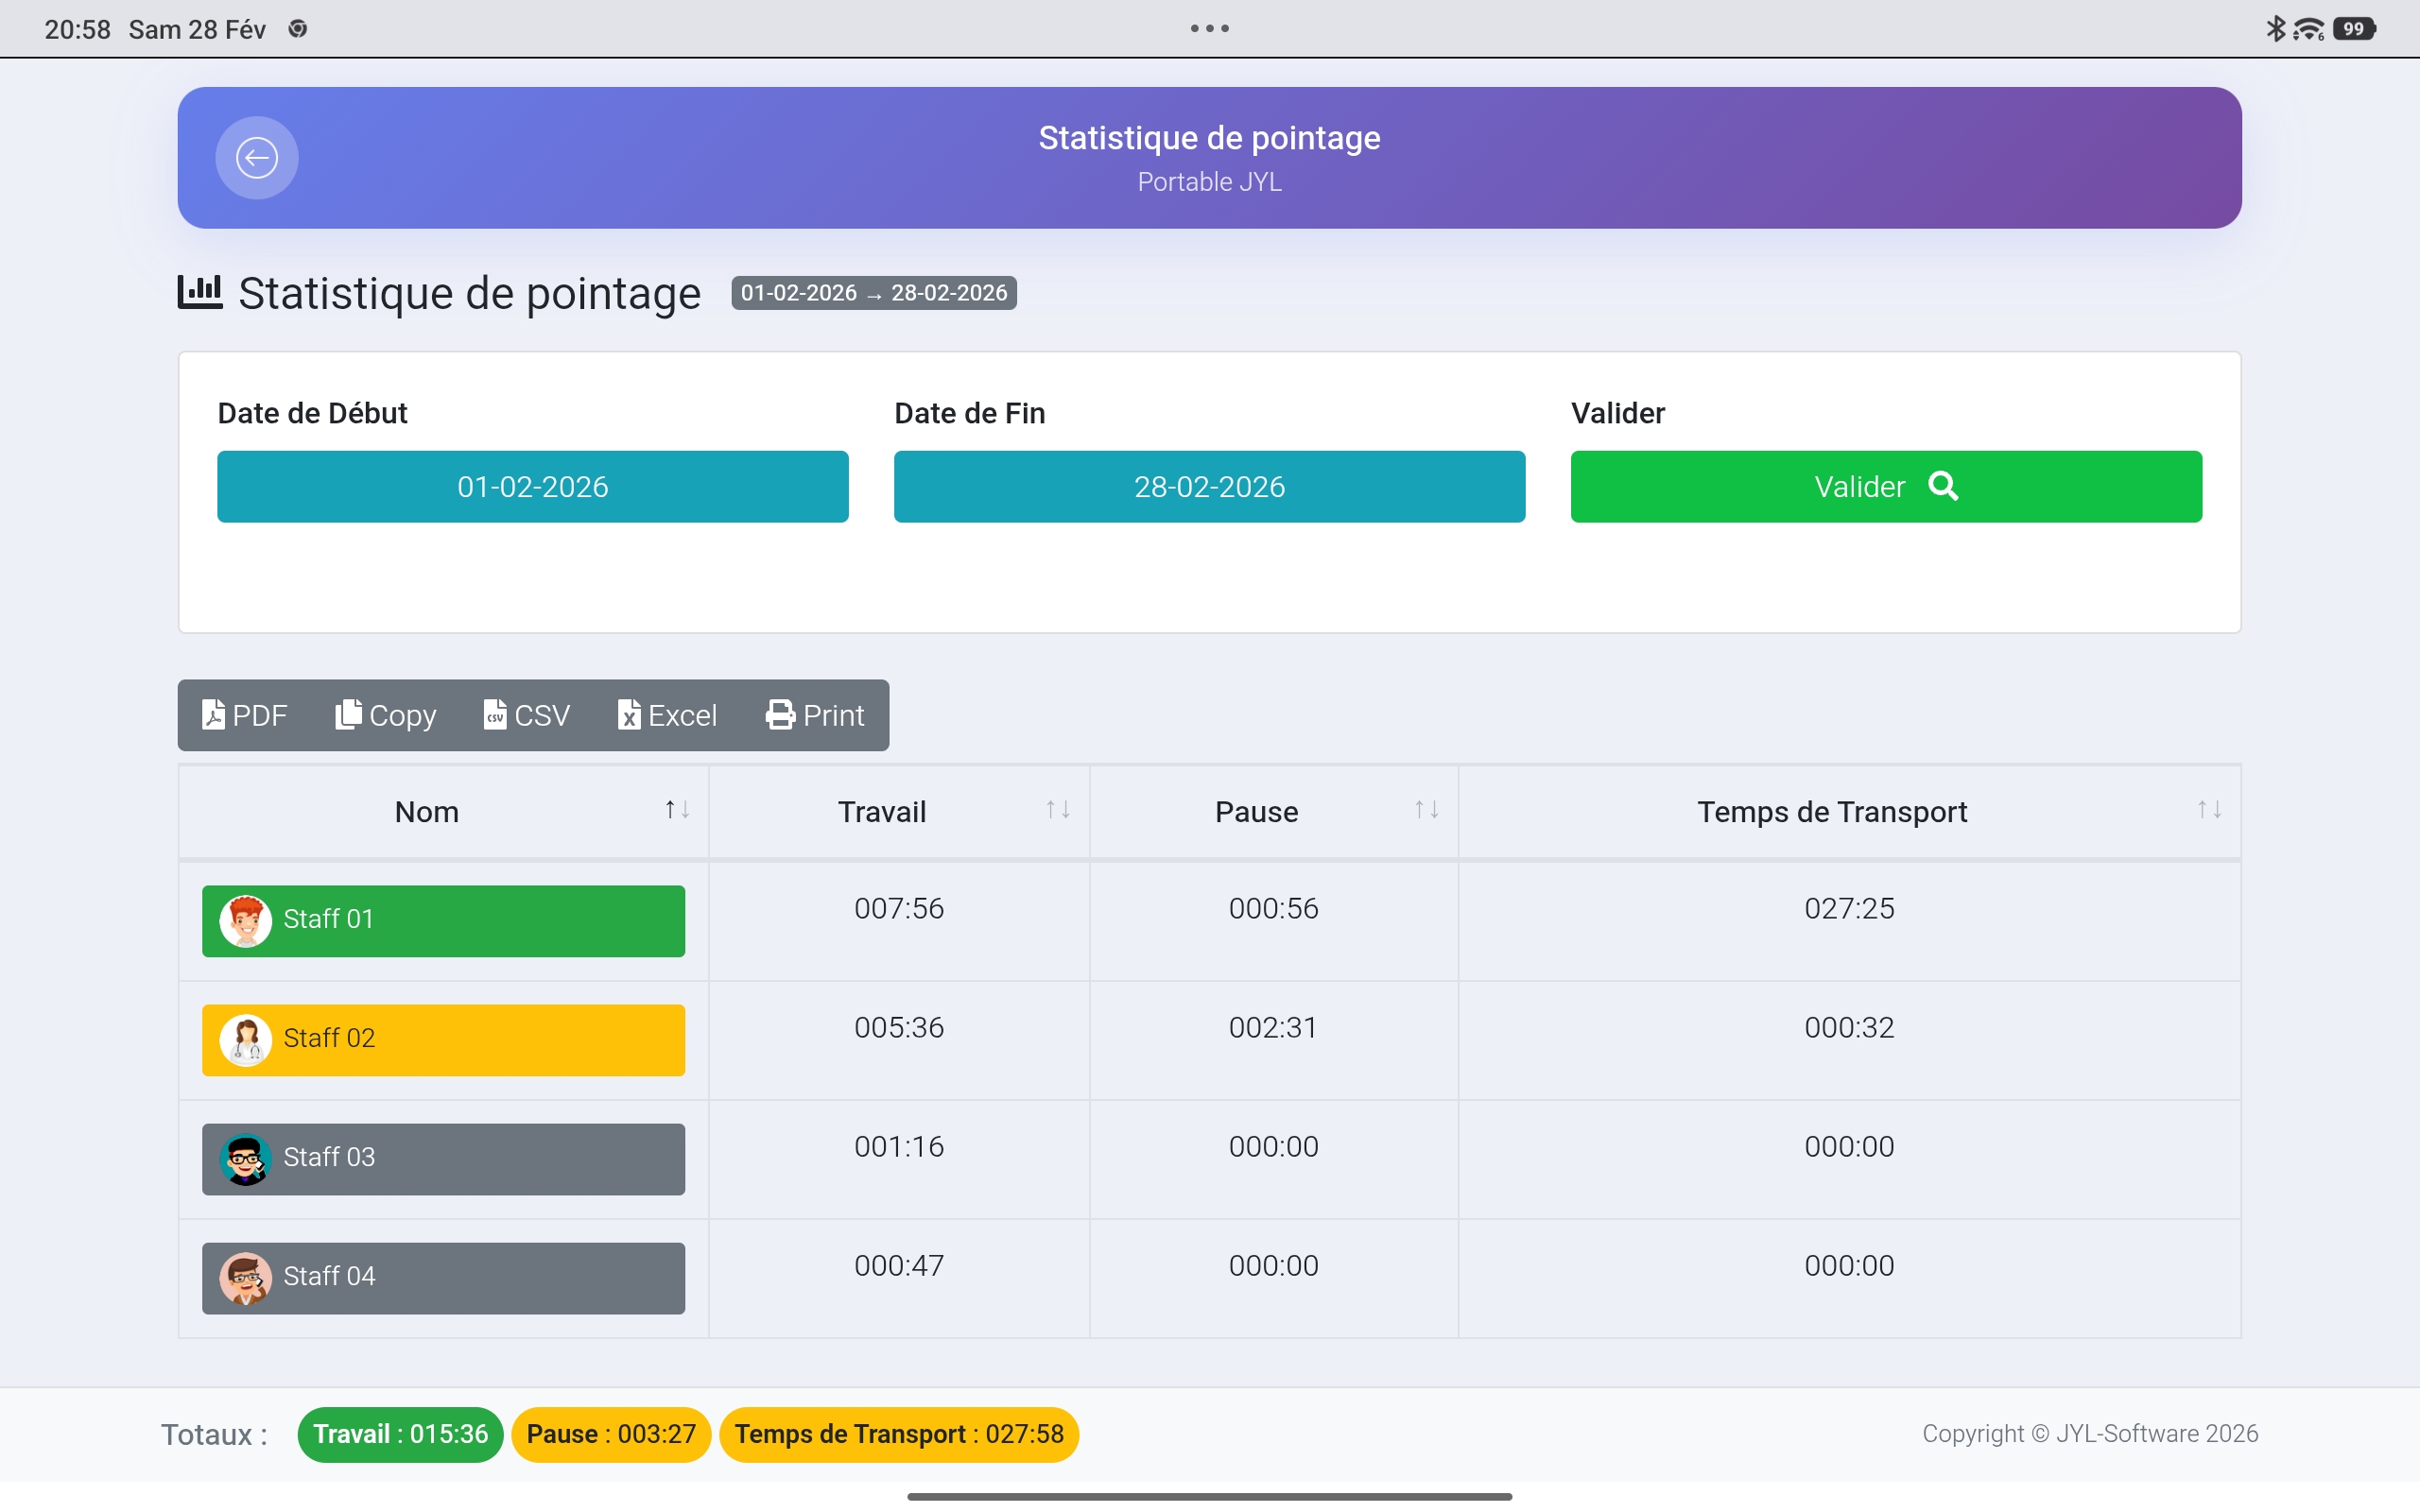
Task: Open the Date de Début picker
Action: [533, 486]
